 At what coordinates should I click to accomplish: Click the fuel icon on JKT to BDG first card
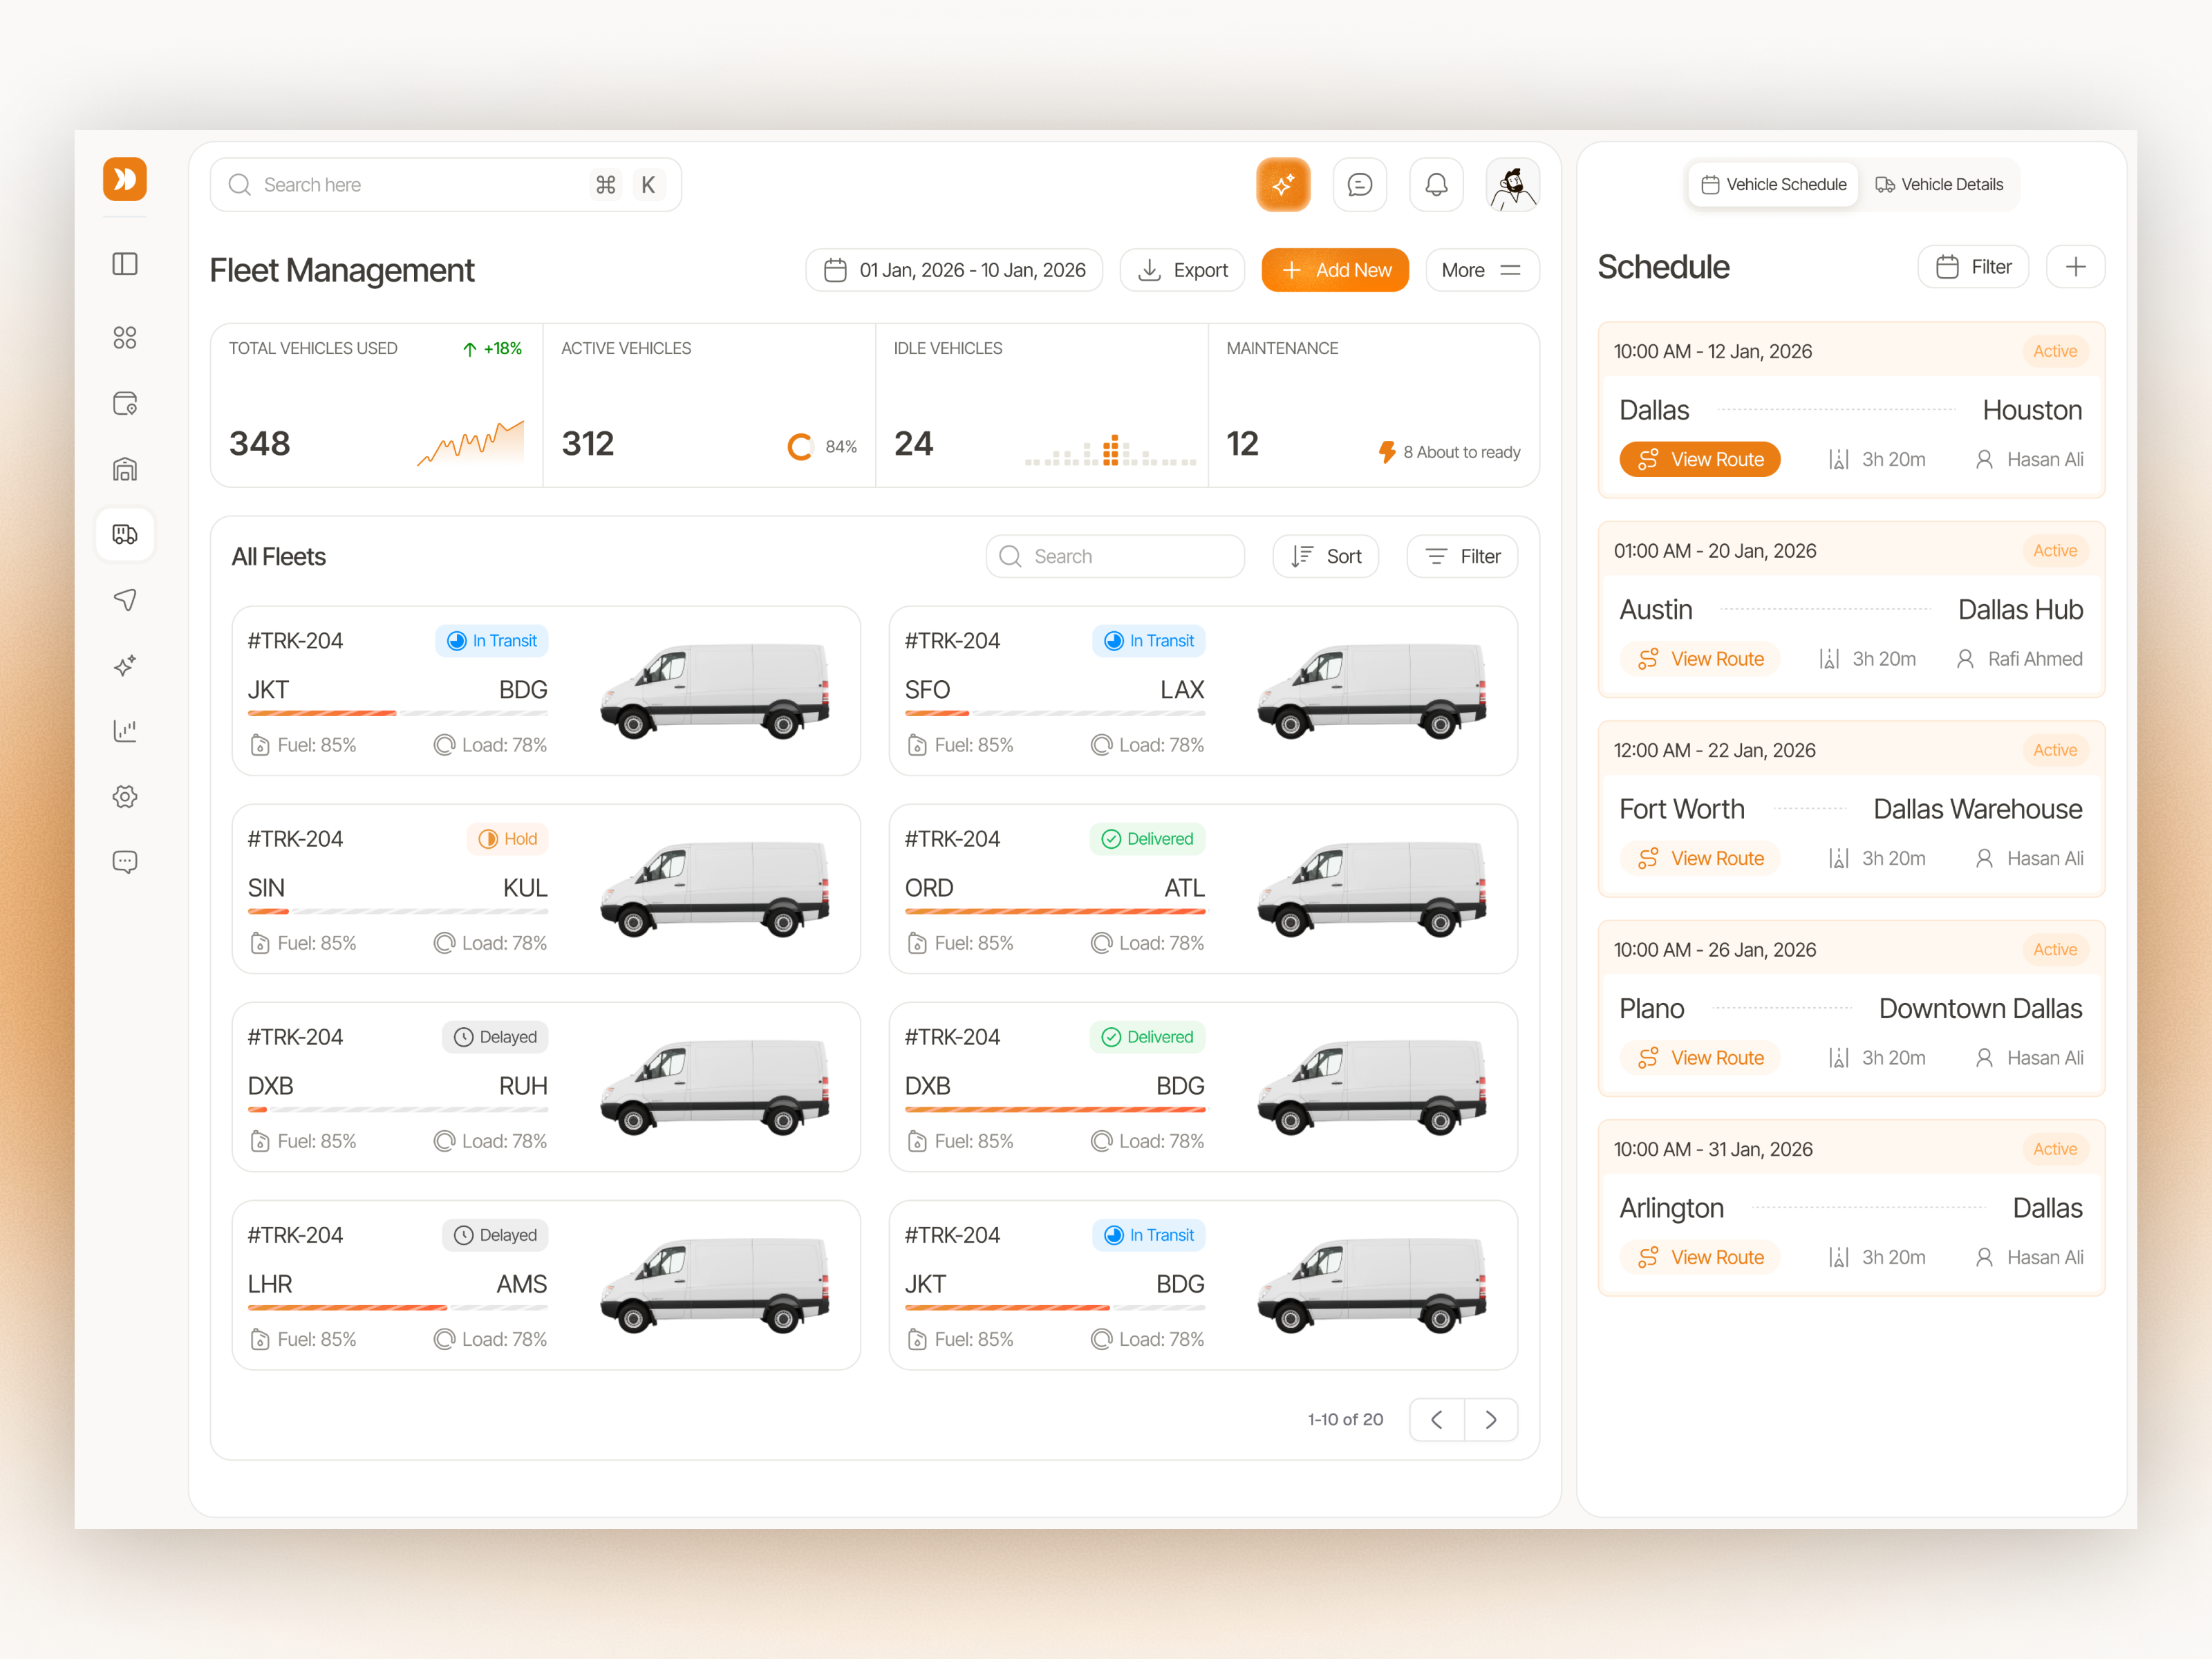point(260,745)
